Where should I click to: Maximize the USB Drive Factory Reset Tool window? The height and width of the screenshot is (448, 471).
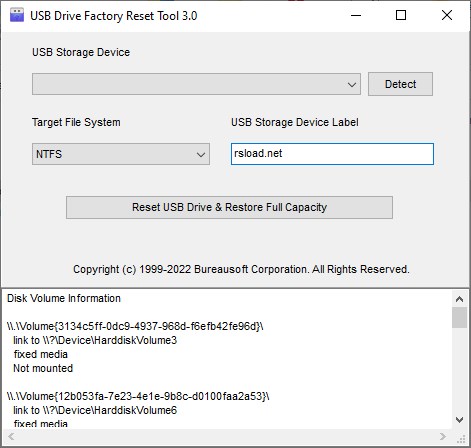(x=401, y=15)
